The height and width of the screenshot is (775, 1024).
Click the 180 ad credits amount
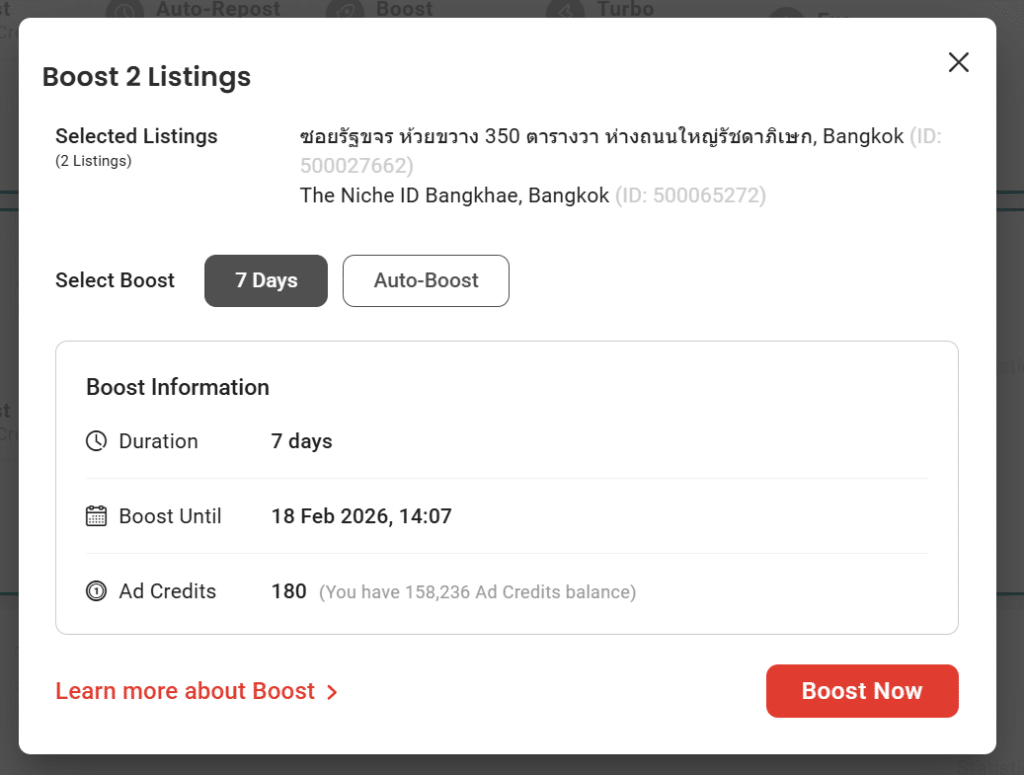pos(288,591)
